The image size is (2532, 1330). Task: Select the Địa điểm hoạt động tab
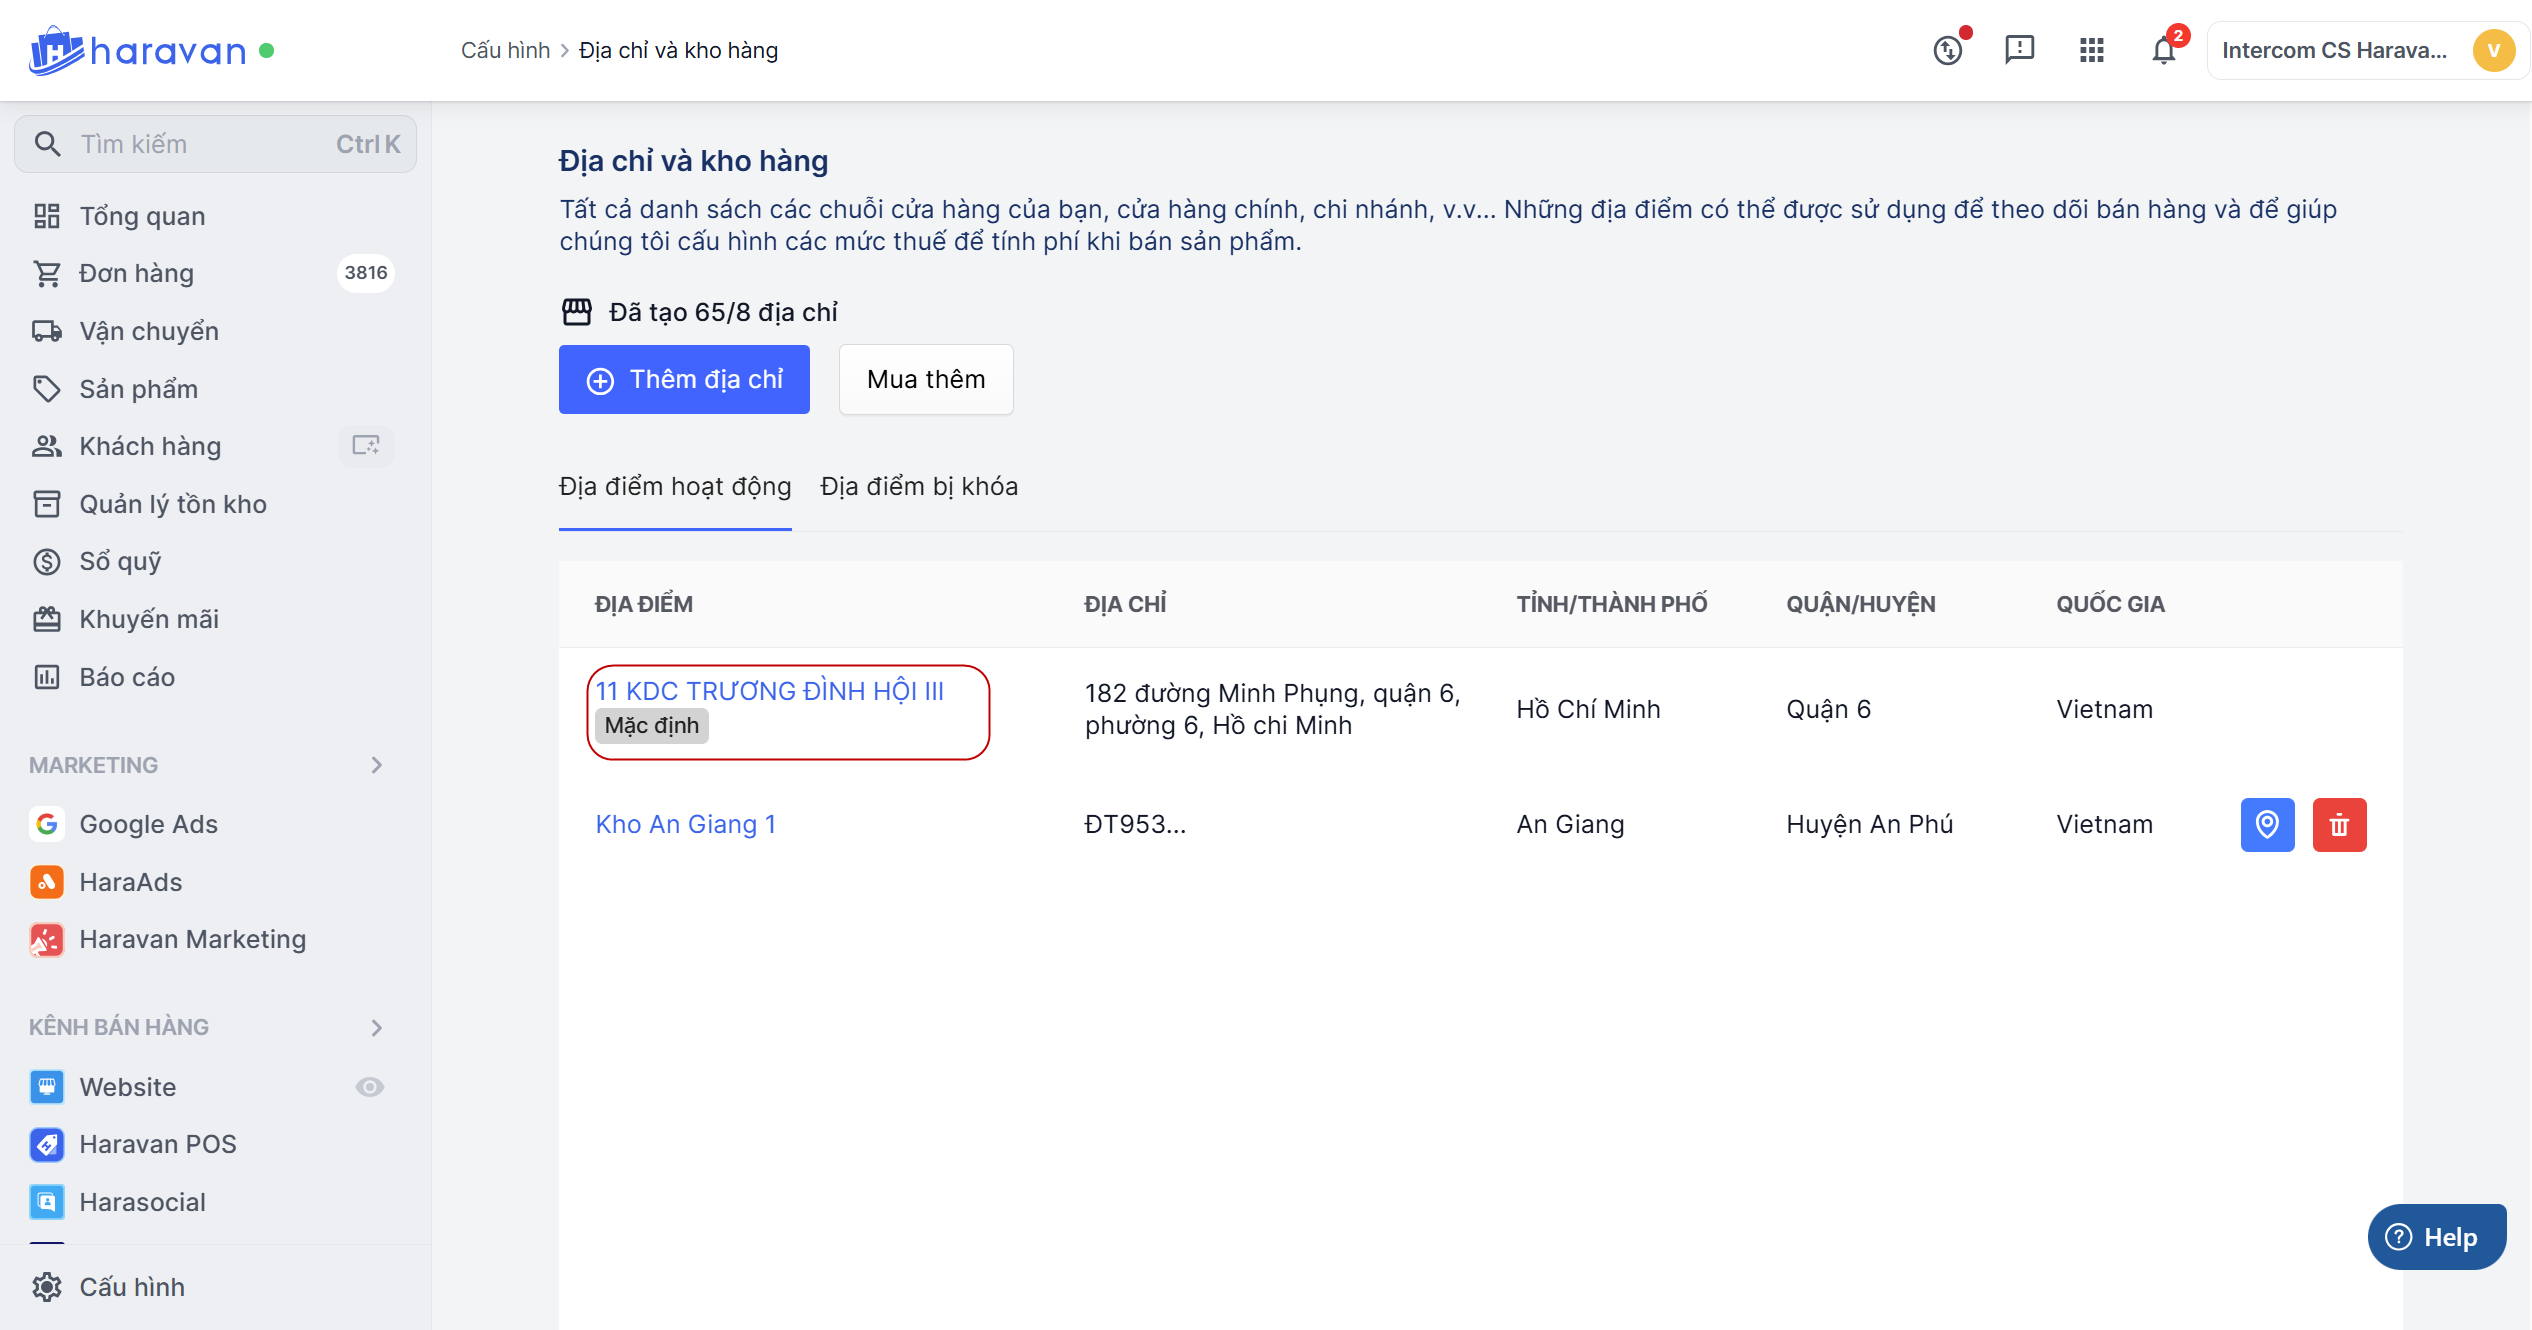click(675, 487)
